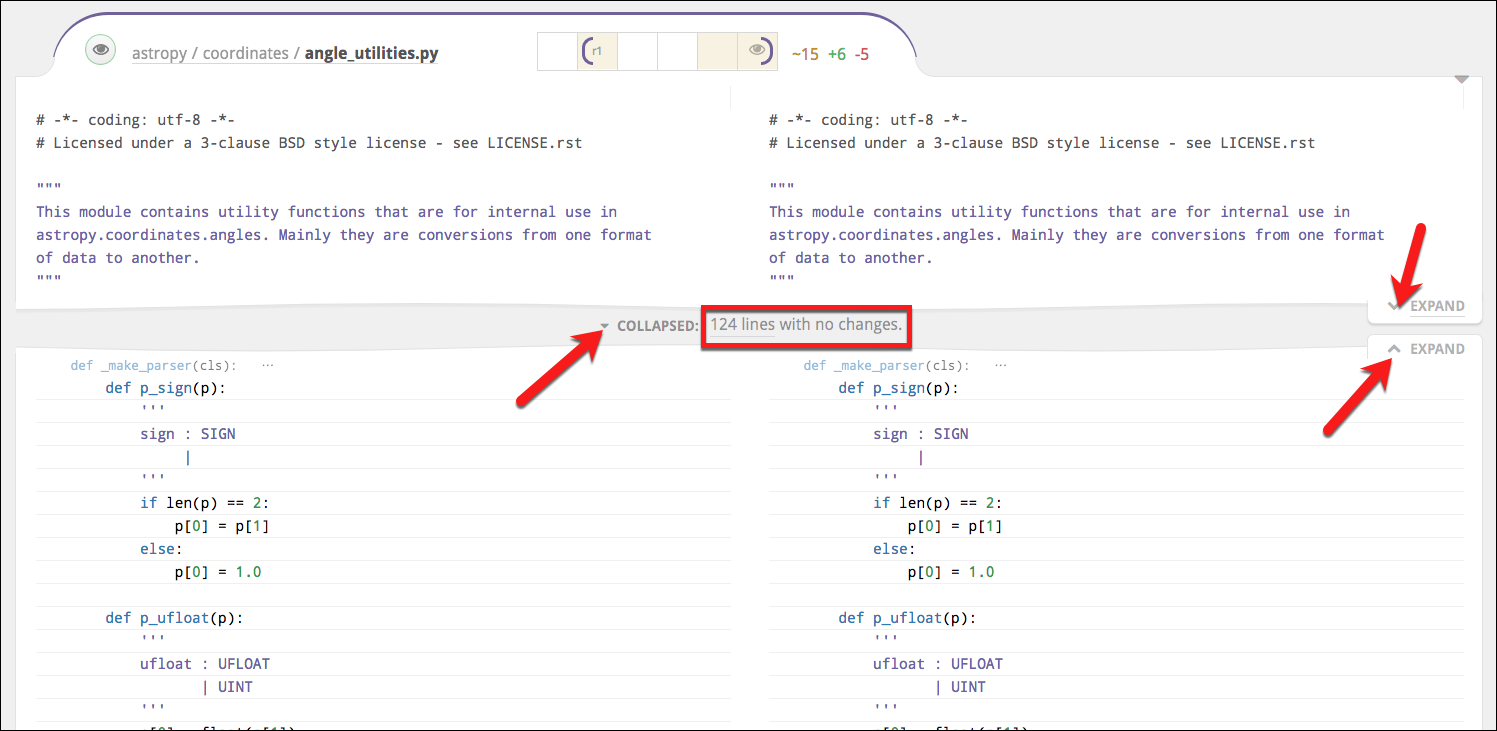Click right pane 'p[0] = 1.0' line

pyautogui.click(x=951, y=572)
